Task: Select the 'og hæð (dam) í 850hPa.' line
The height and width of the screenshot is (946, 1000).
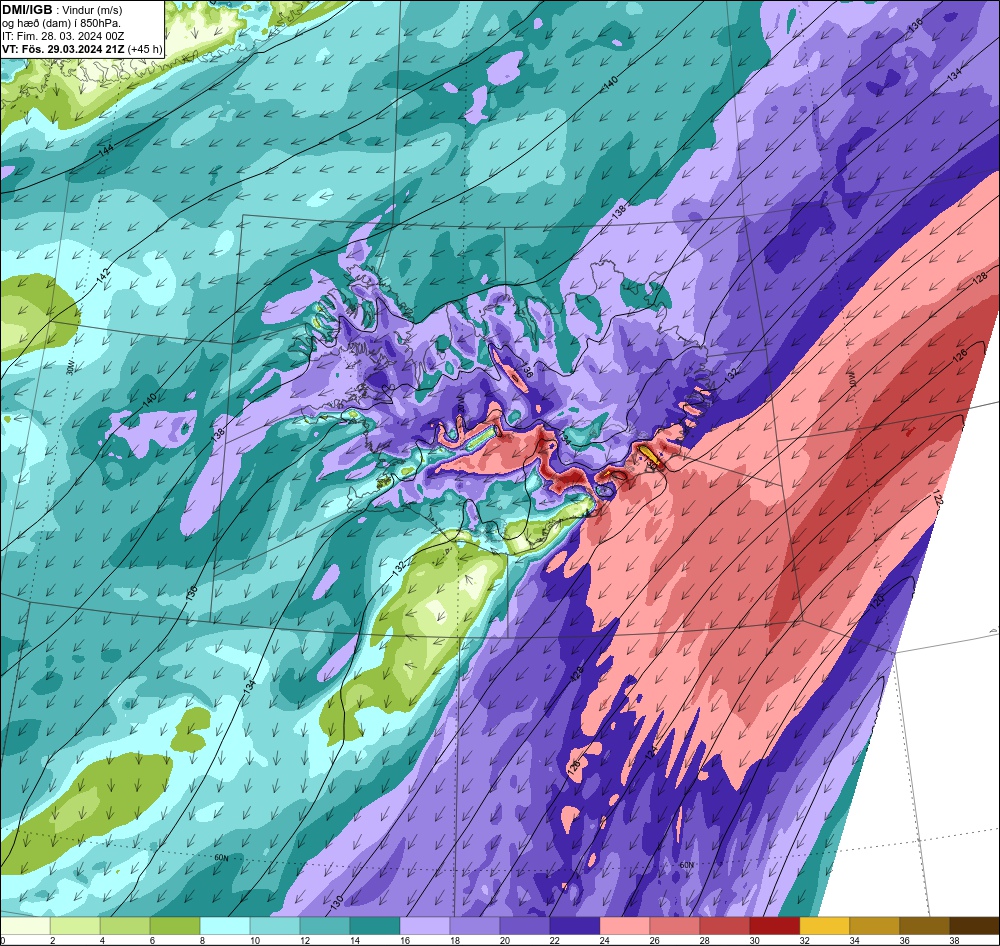Action: (62, 23)
